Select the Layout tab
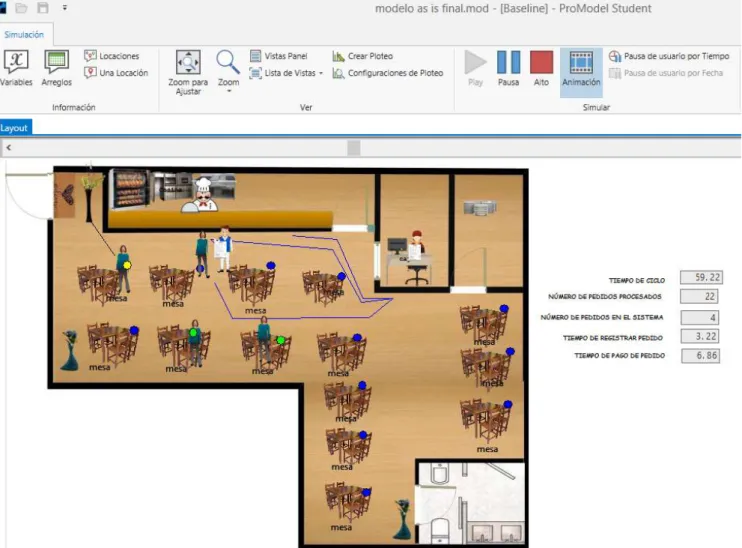Viewport: 742px width, 548px height. (x=14, y=128)
